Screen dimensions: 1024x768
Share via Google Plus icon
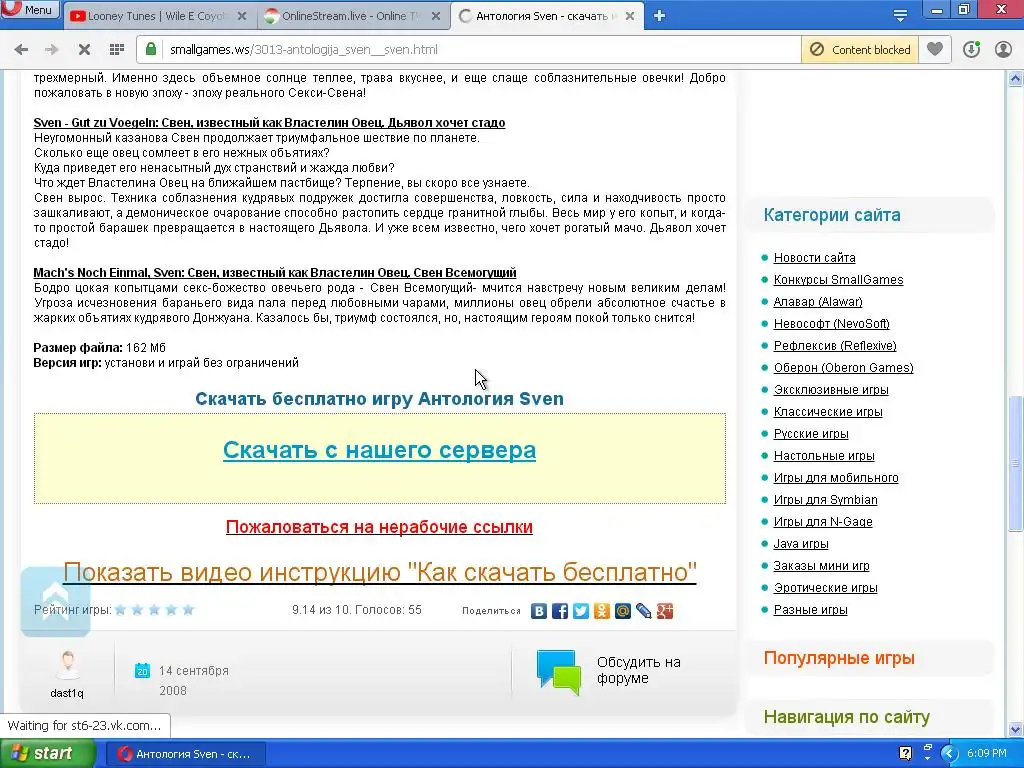point(665,611)
